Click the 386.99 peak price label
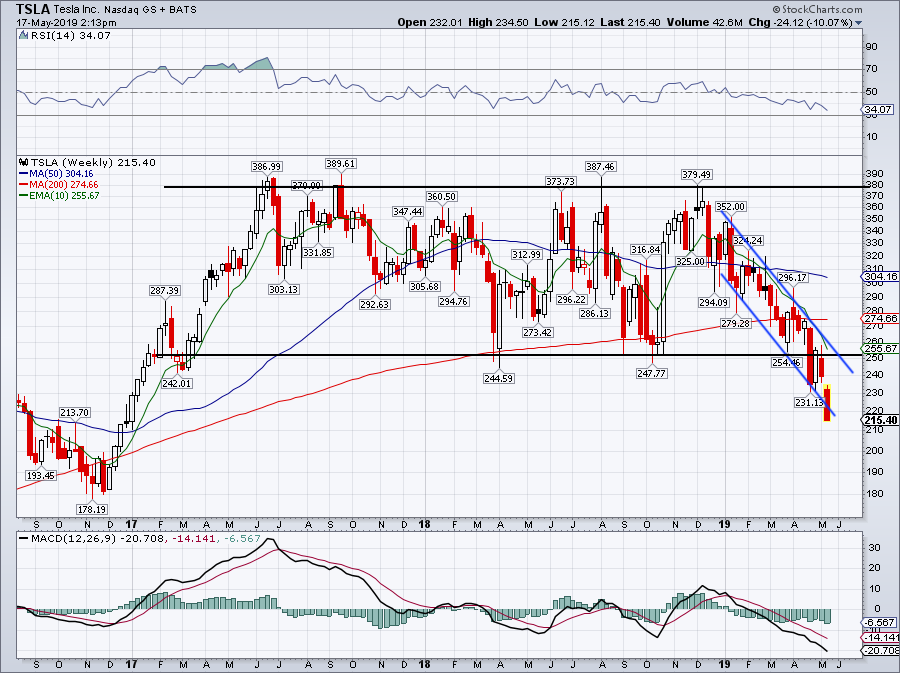The height and width of the screenshot is (673, 900). pos(266,166)
